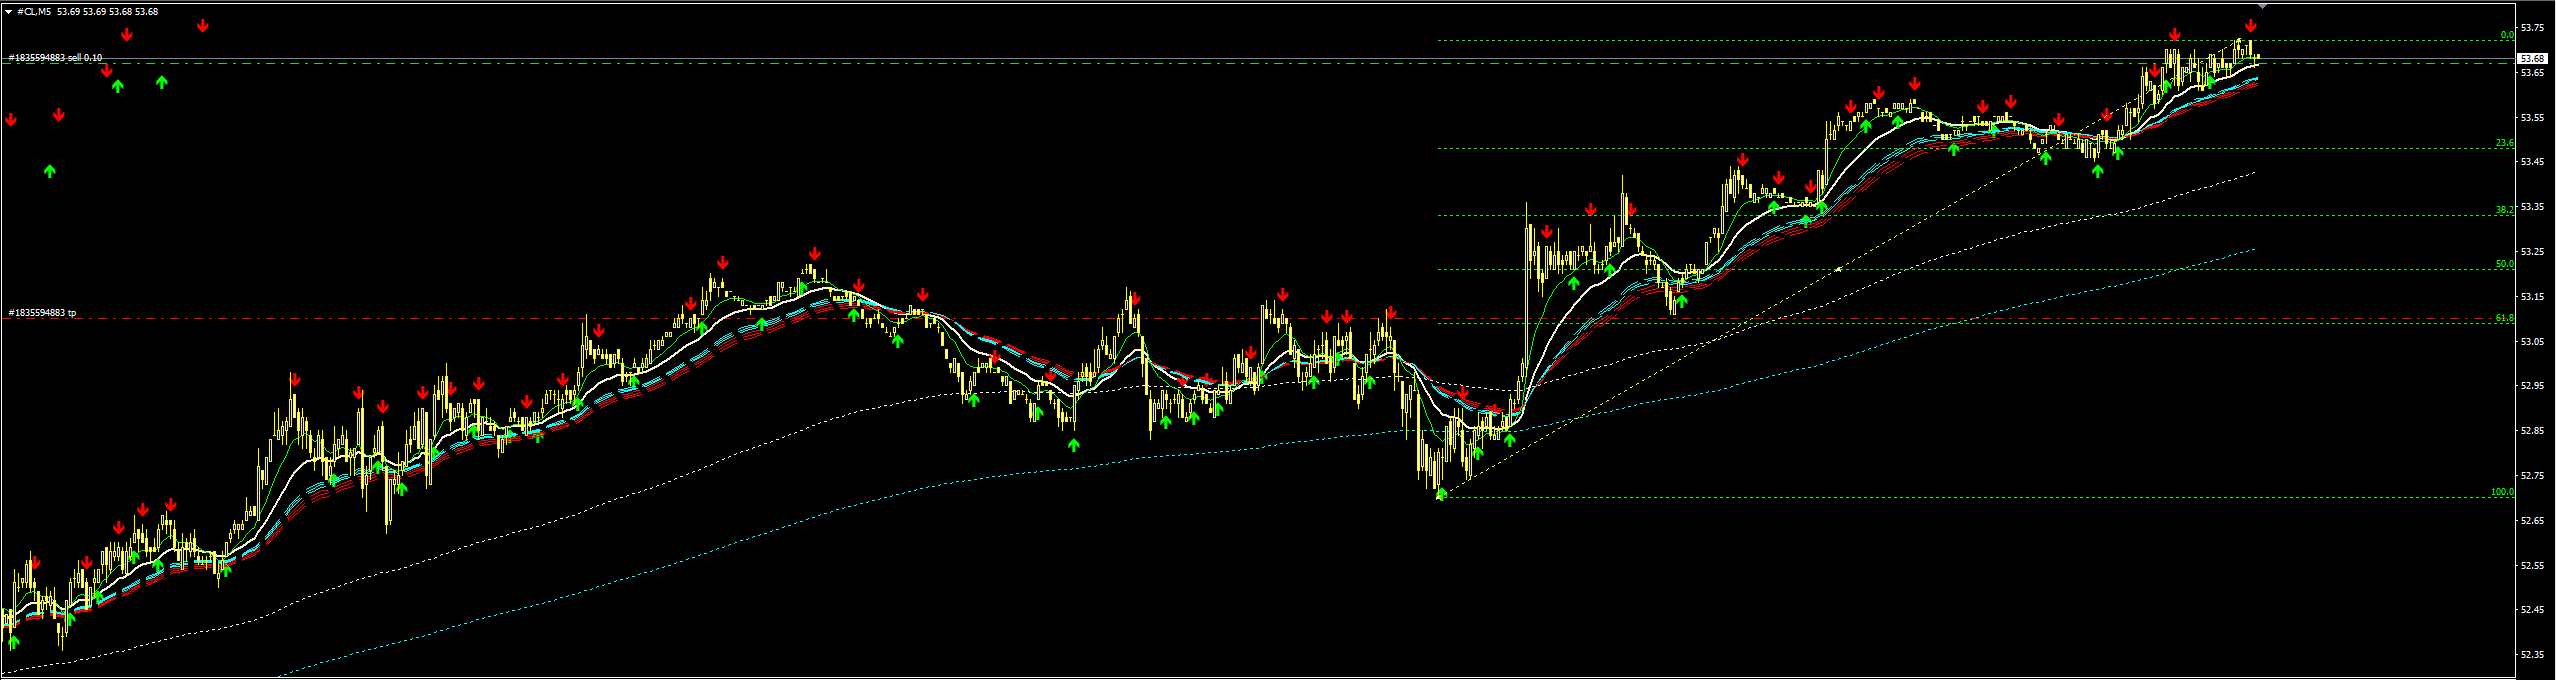The height and width of the screenshot is (680, 2556).
Task: Click the Fibonacci 50.0 level label
Action: [2504, 264]
